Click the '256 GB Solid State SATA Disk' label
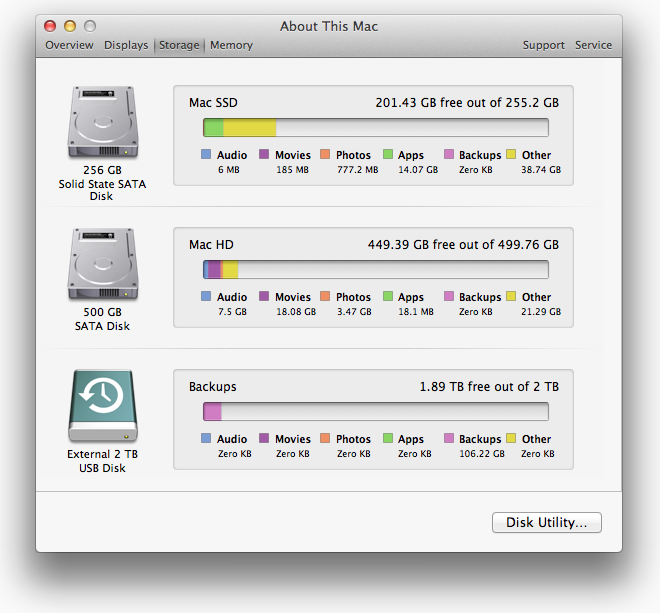Screen dimensions: 660x613 [102, 183]
